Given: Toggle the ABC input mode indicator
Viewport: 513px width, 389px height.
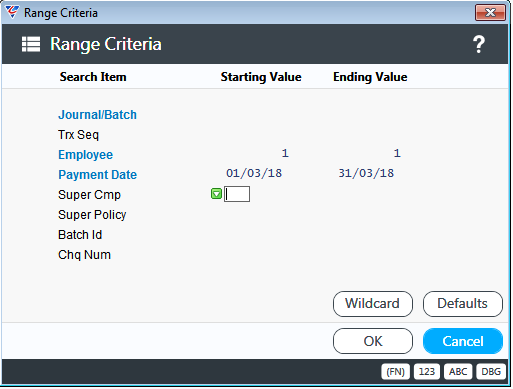Looking at the screenshot, I should [458, 372].
